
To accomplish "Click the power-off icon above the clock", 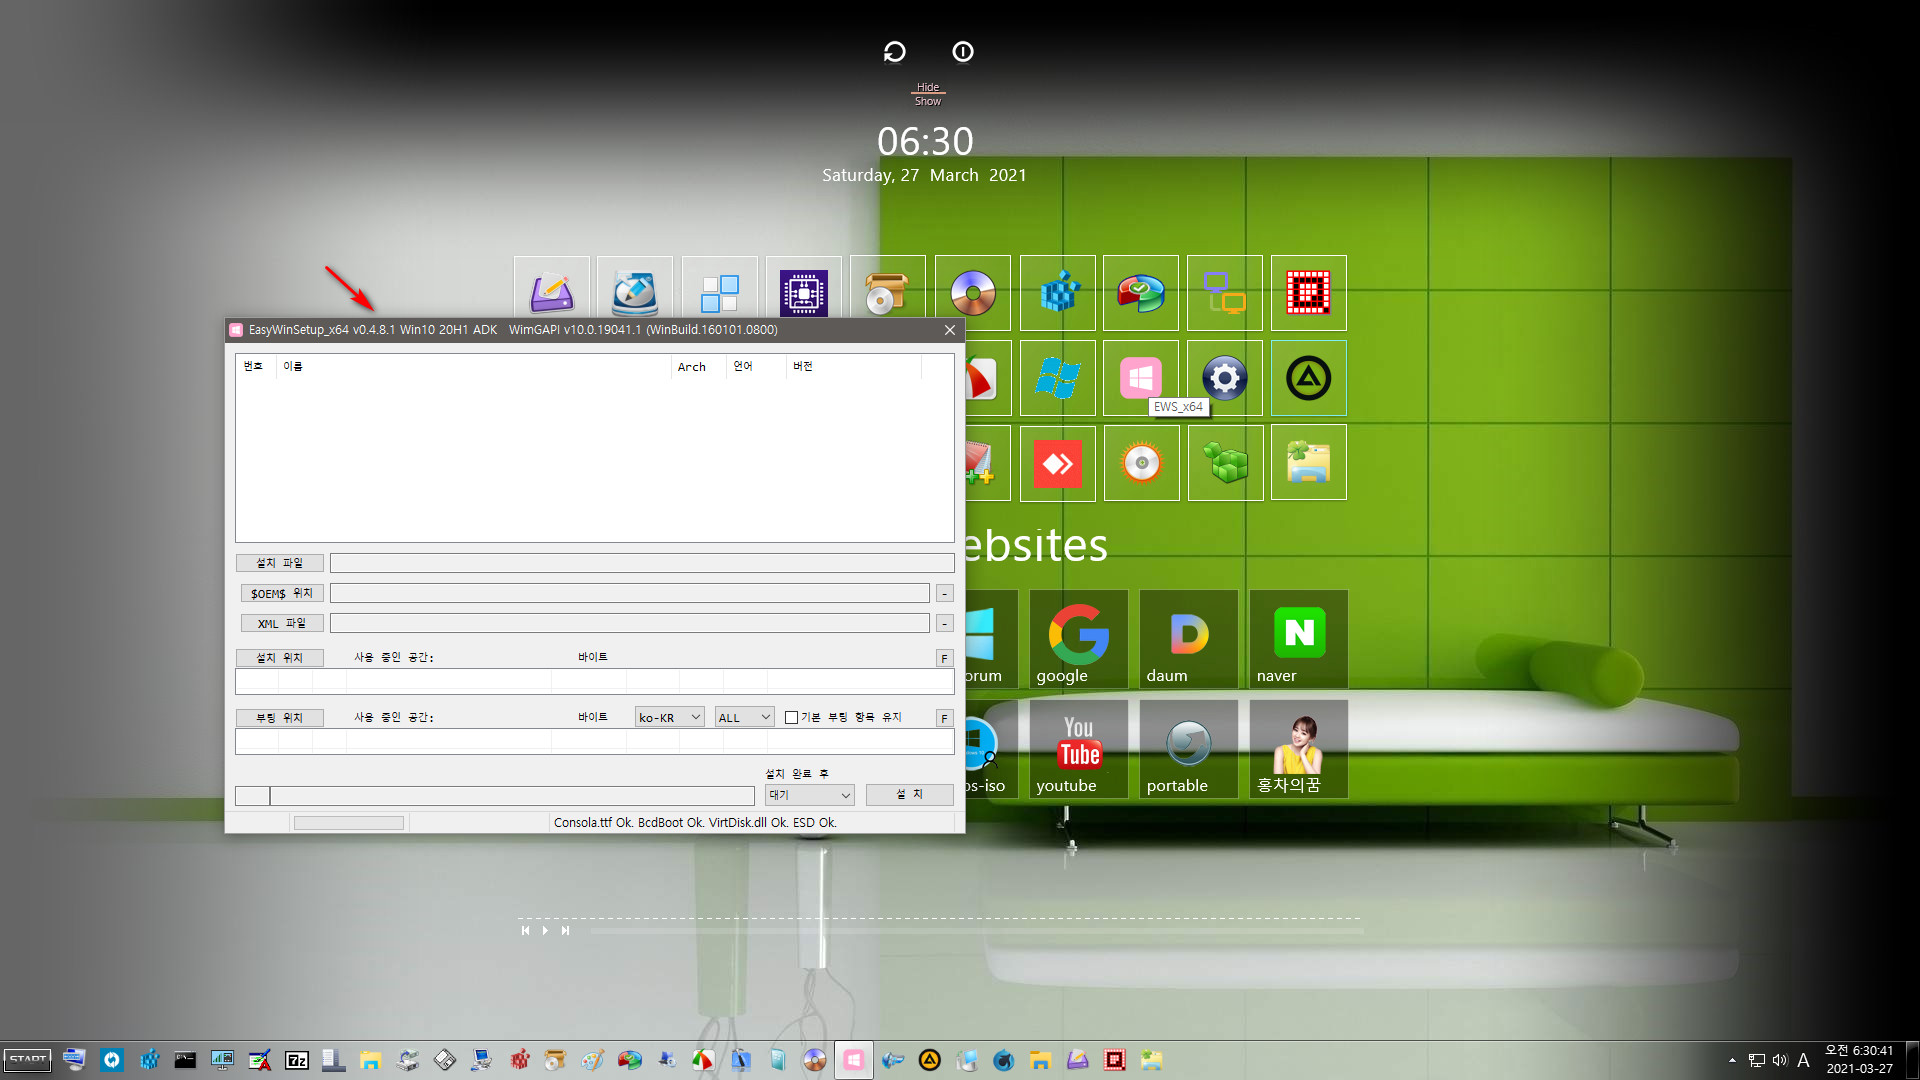I will 963,51.
